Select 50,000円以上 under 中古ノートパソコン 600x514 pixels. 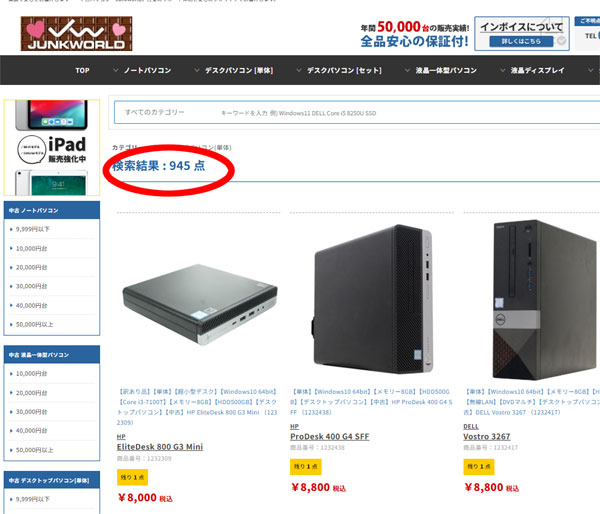[x=34, y=325]
